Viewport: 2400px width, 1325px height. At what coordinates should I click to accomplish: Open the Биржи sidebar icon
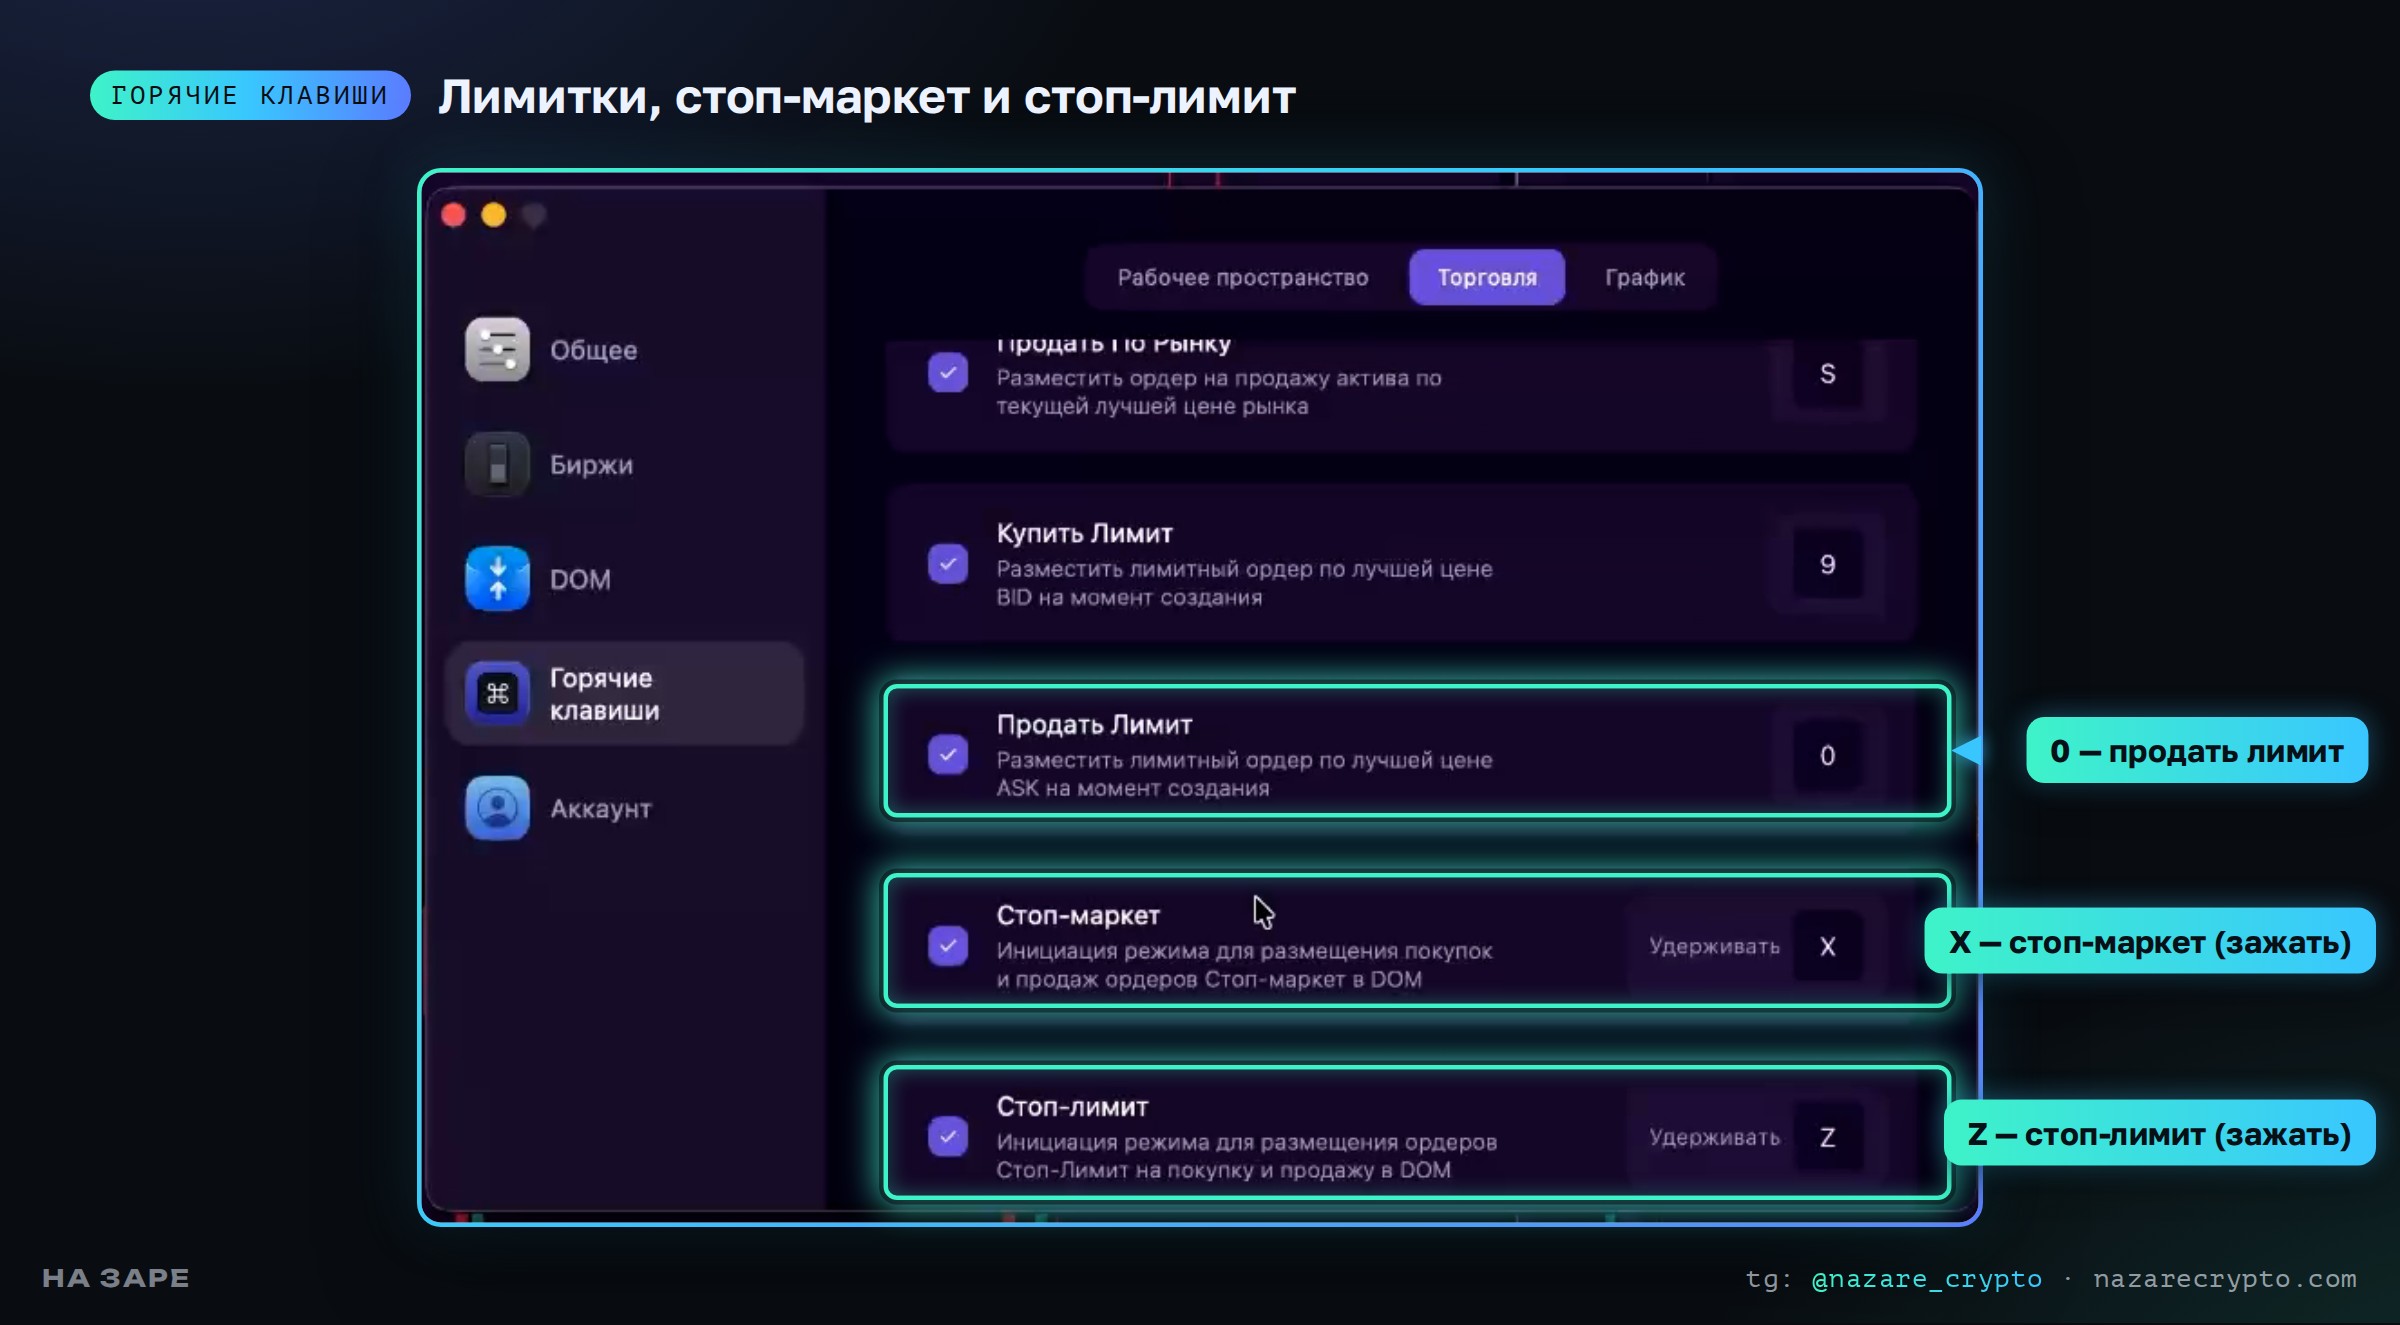pyautogui.click(x=497, y=464)
